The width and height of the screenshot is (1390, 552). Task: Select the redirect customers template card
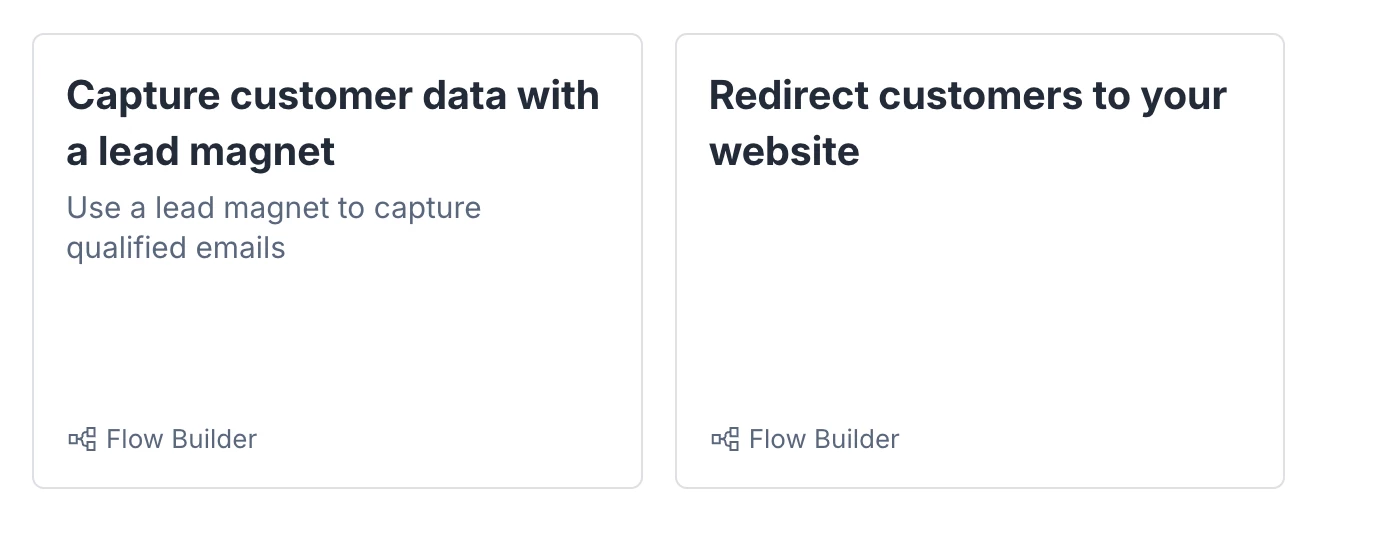979,261
